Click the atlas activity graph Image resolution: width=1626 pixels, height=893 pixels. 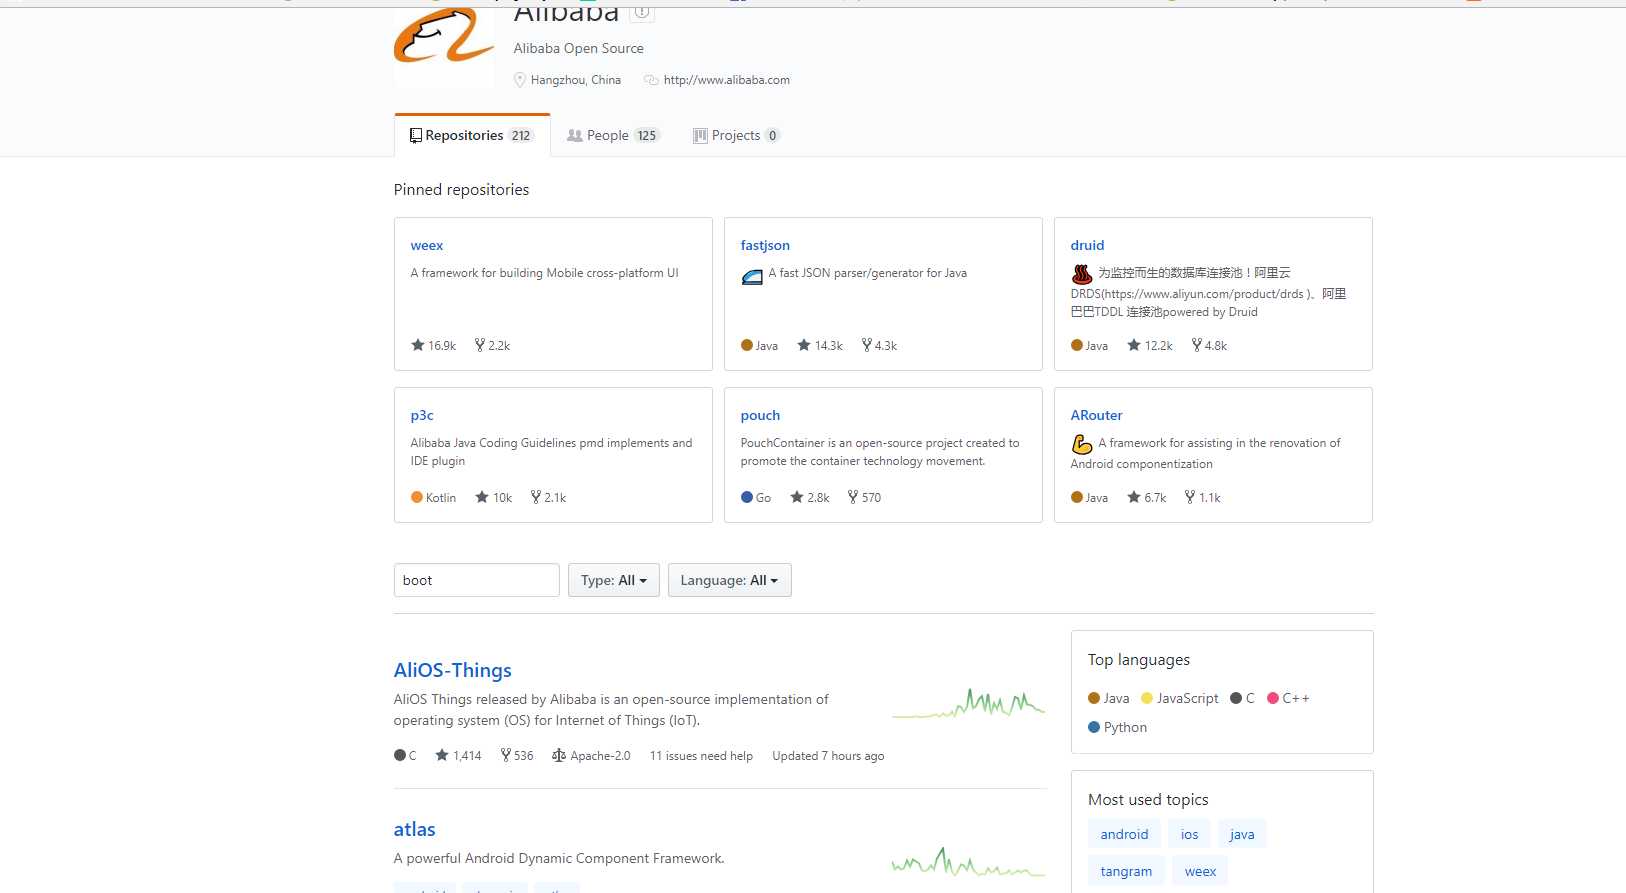pos(968,862)
